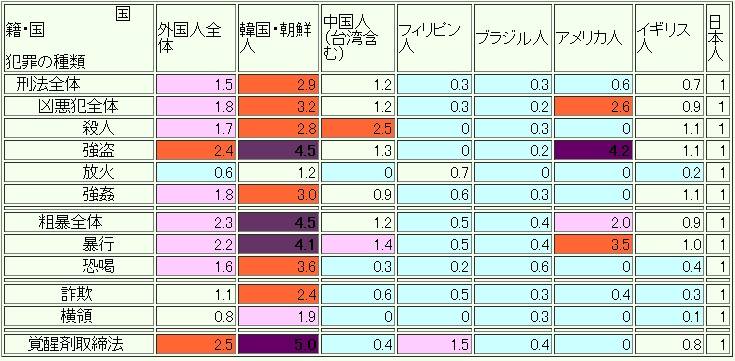This screenshot has height=361, width=735.
Task: Click the ブラジル人 header cell
Action: [512, 38]
